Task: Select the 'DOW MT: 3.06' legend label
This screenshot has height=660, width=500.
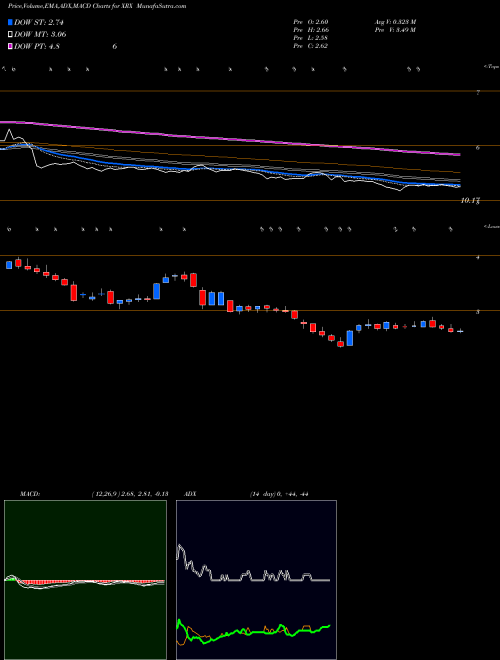Action: (40, 35)
